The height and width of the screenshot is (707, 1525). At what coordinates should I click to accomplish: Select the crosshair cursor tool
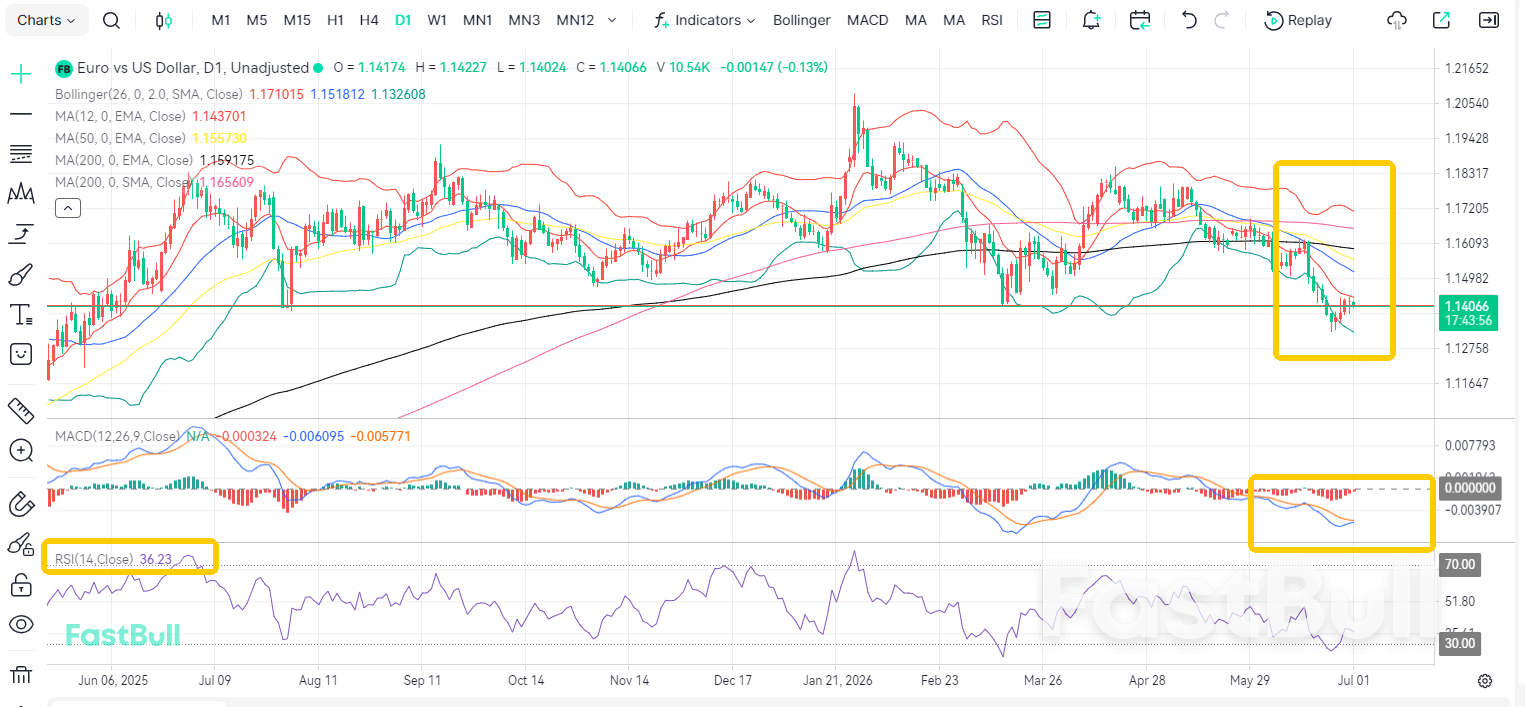(x=21, y=73)
